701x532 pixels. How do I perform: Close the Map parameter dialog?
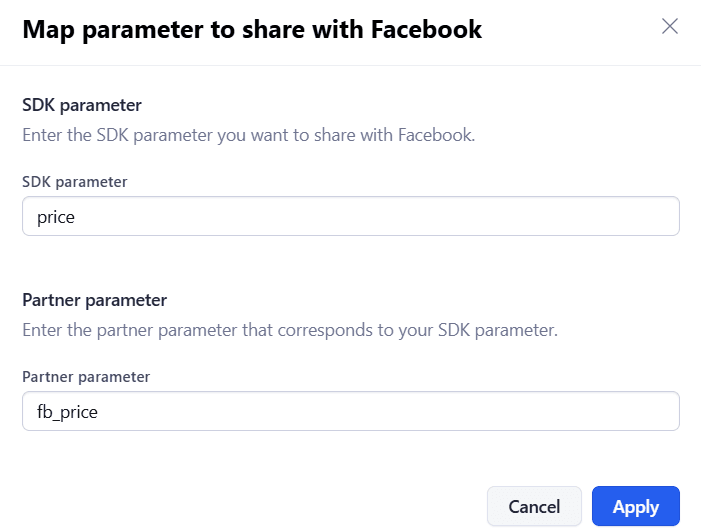(x=670, y=27)
